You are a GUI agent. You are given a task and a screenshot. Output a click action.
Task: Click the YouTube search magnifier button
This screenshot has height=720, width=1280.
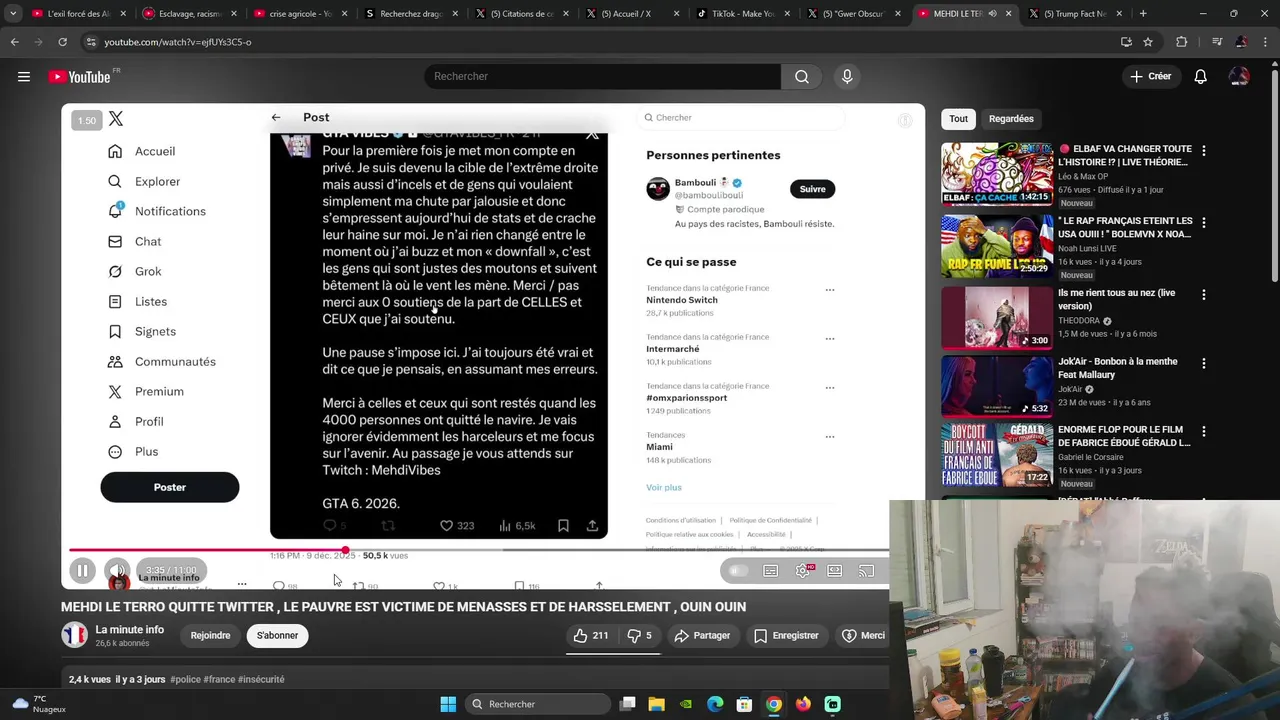tap(802, 76)
